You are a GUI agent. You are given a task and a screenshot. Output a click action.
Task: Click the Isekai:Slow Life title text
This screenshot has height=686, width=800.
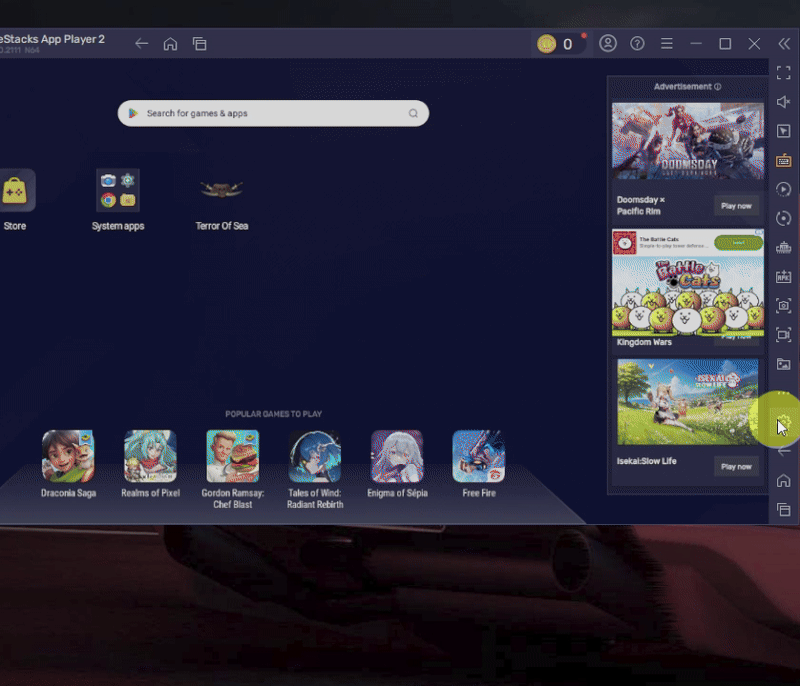646,461
